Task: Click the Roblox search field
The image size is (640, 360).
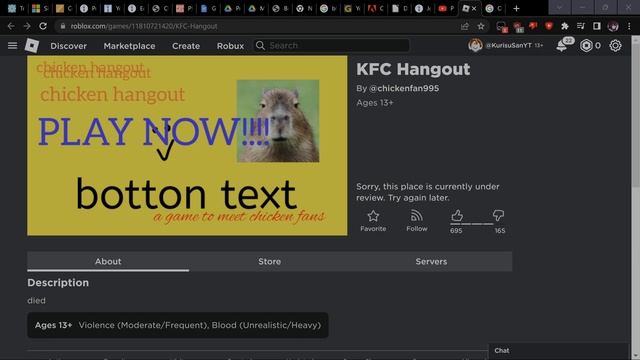Action: [331, 45]
